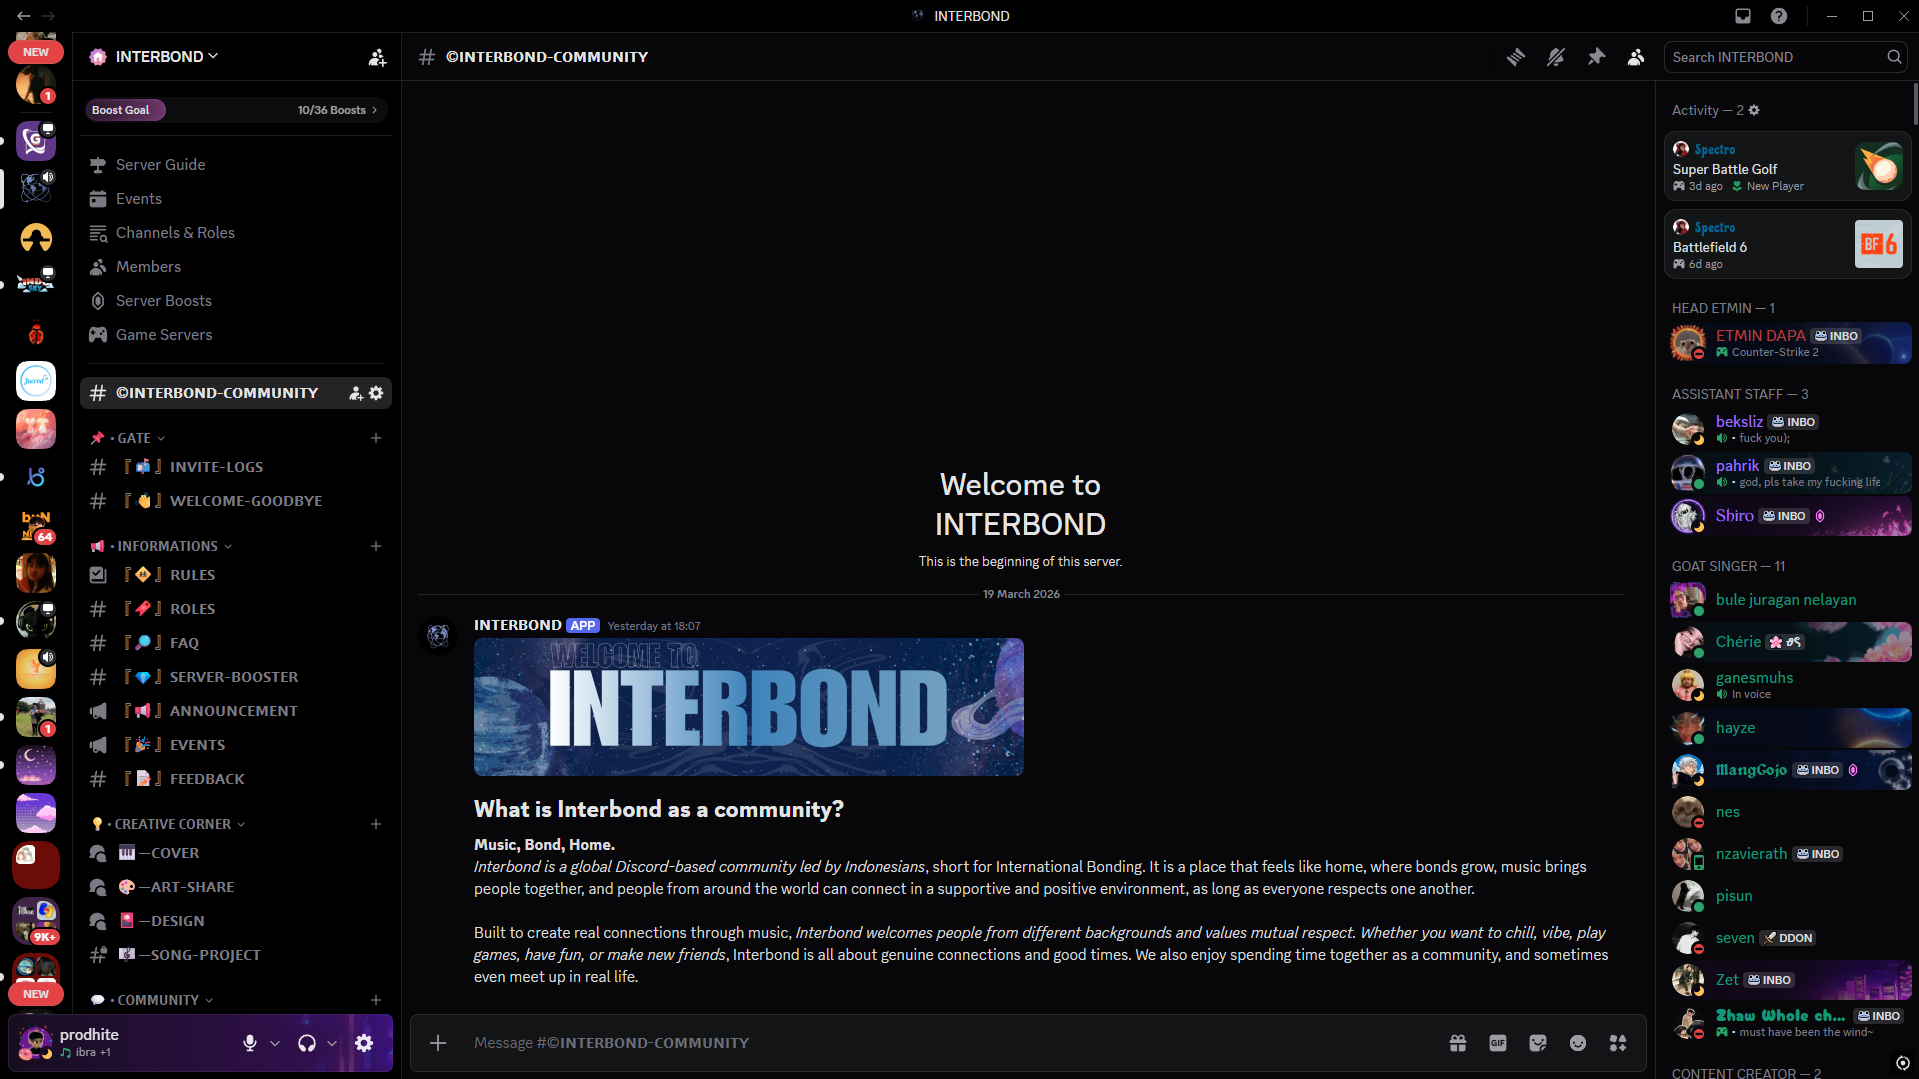Open the Welcome to INTERBOND banner image
Screen dimensions: 1919x1079
(749, 707)
